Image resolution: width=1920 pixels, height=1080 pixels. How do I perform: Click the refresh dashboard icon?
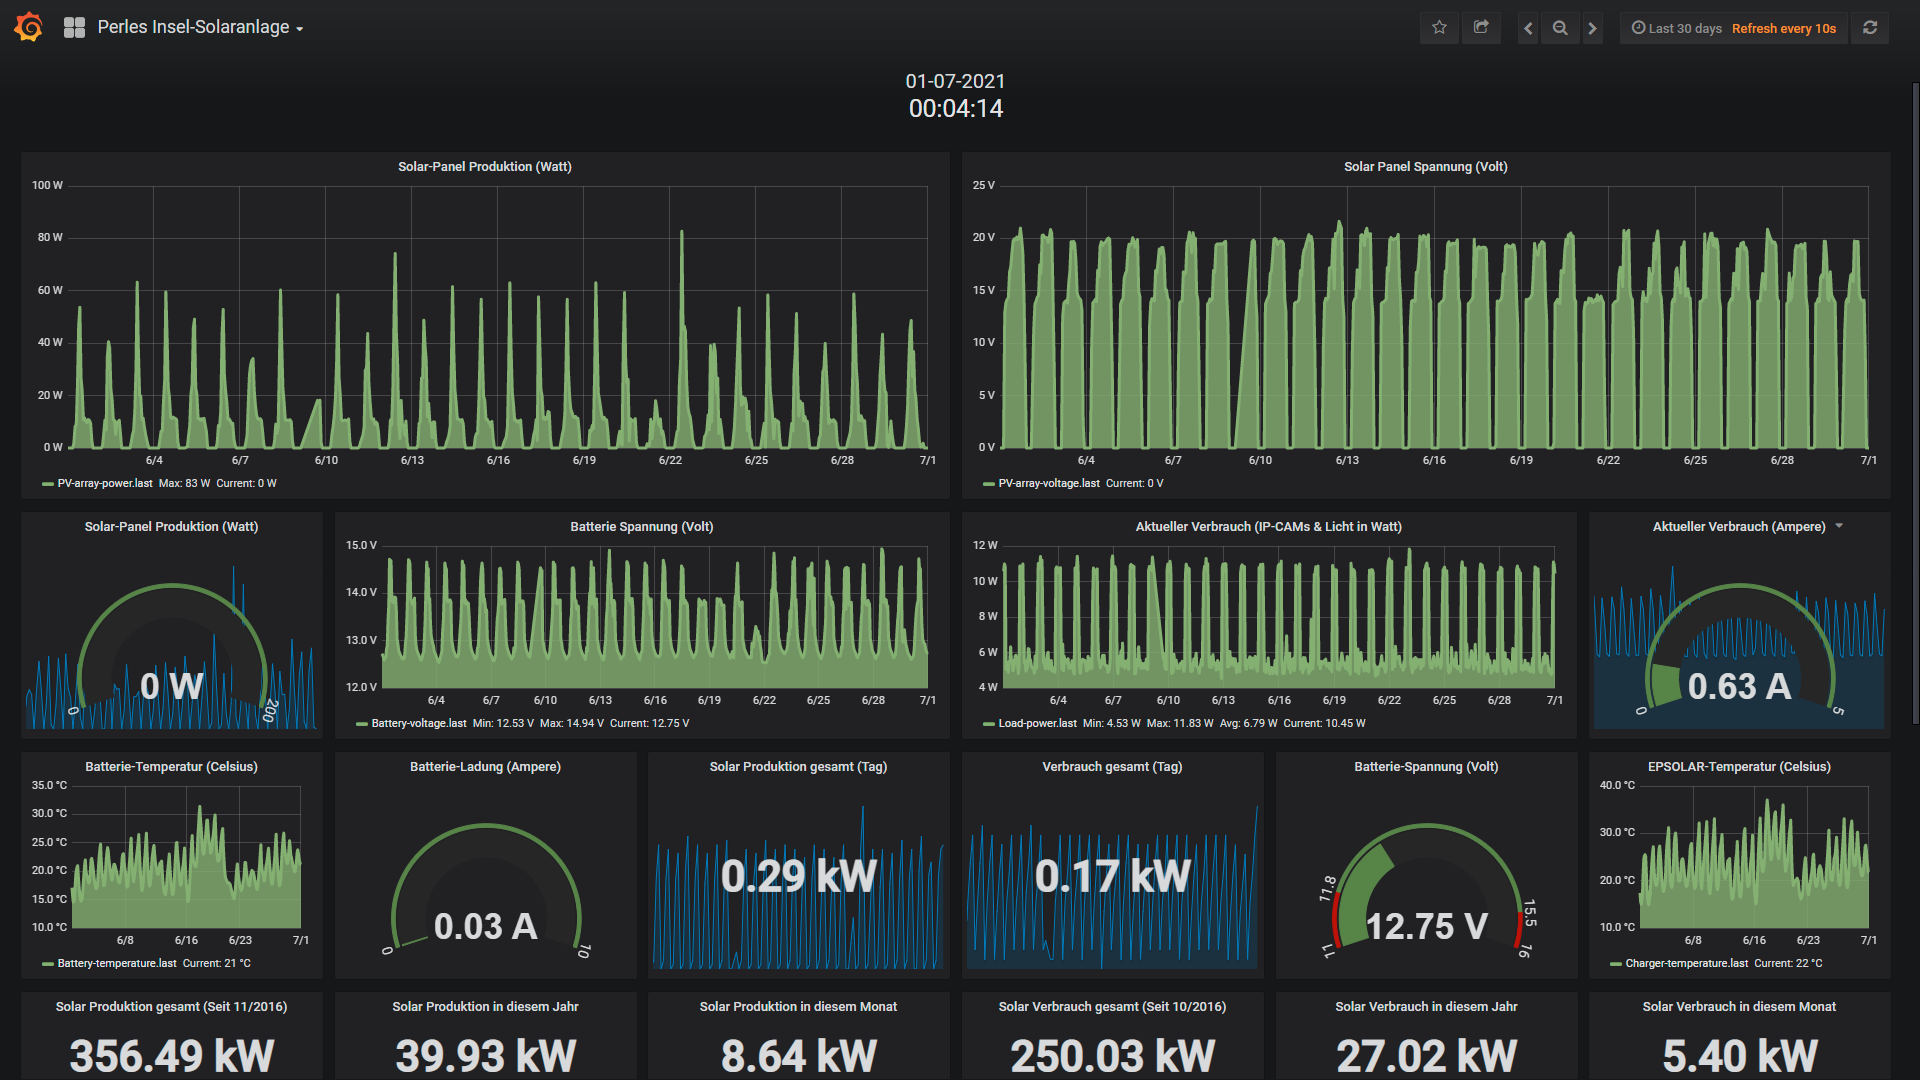pos(1870,28)
